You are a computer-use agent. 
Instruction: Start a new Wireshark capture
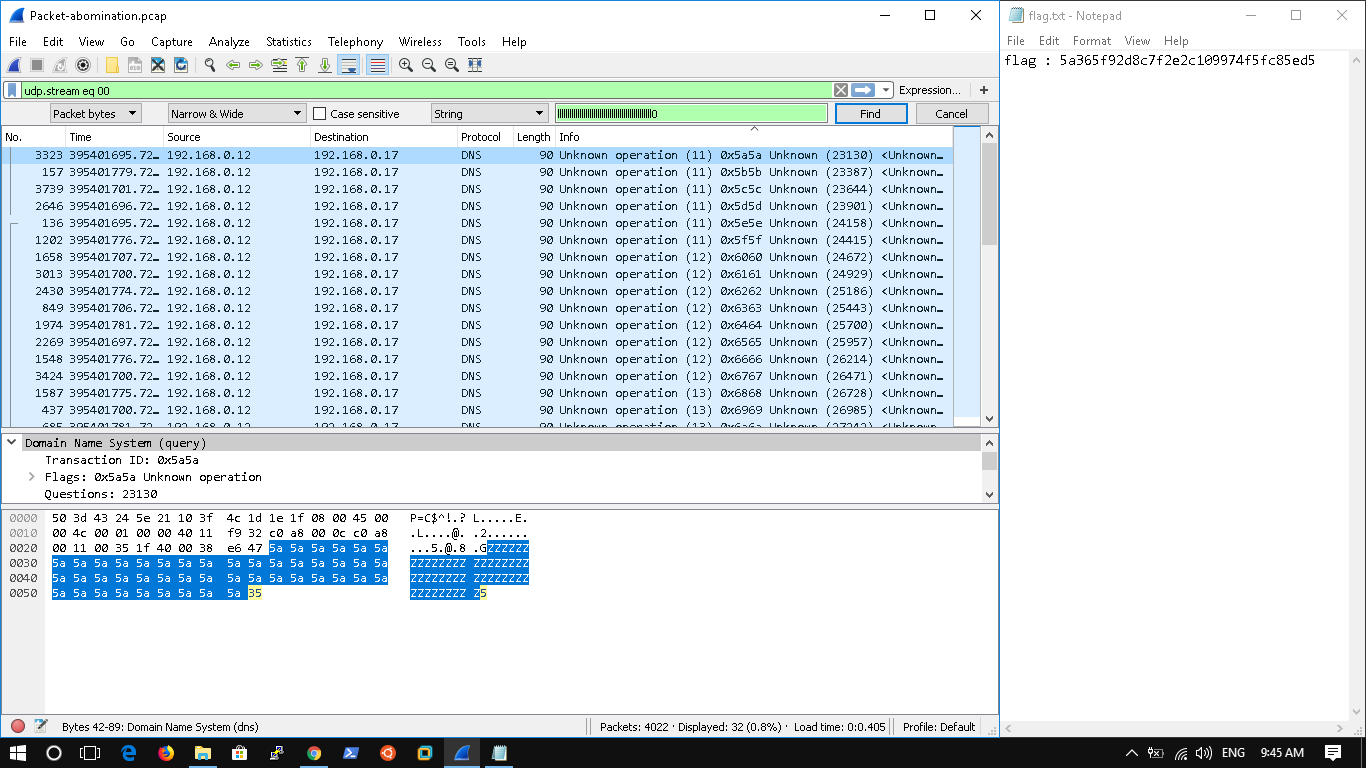[13, 65]
